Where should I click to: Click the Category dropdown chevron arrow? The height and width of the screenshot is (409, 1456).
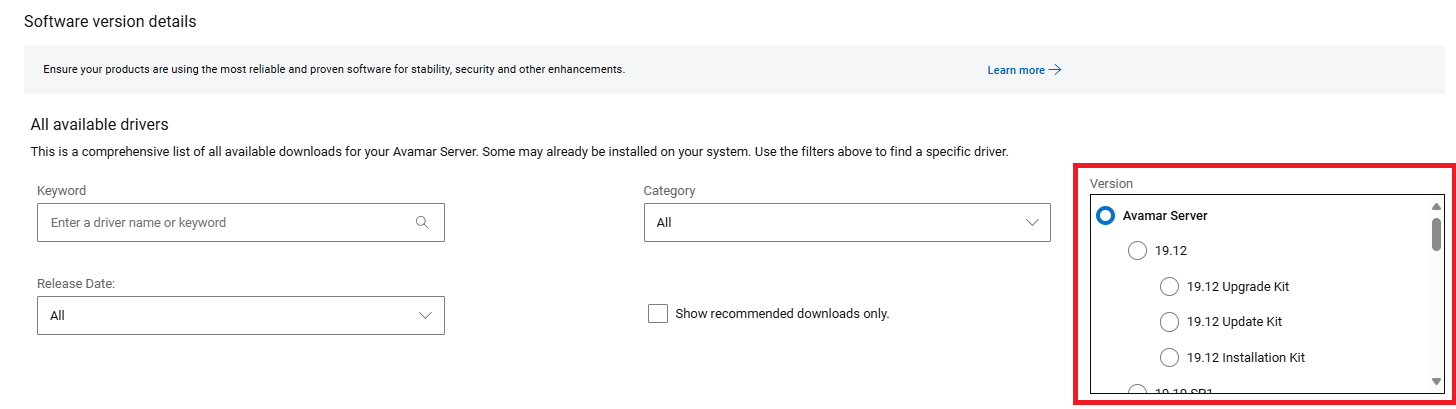coord(1032,223)
